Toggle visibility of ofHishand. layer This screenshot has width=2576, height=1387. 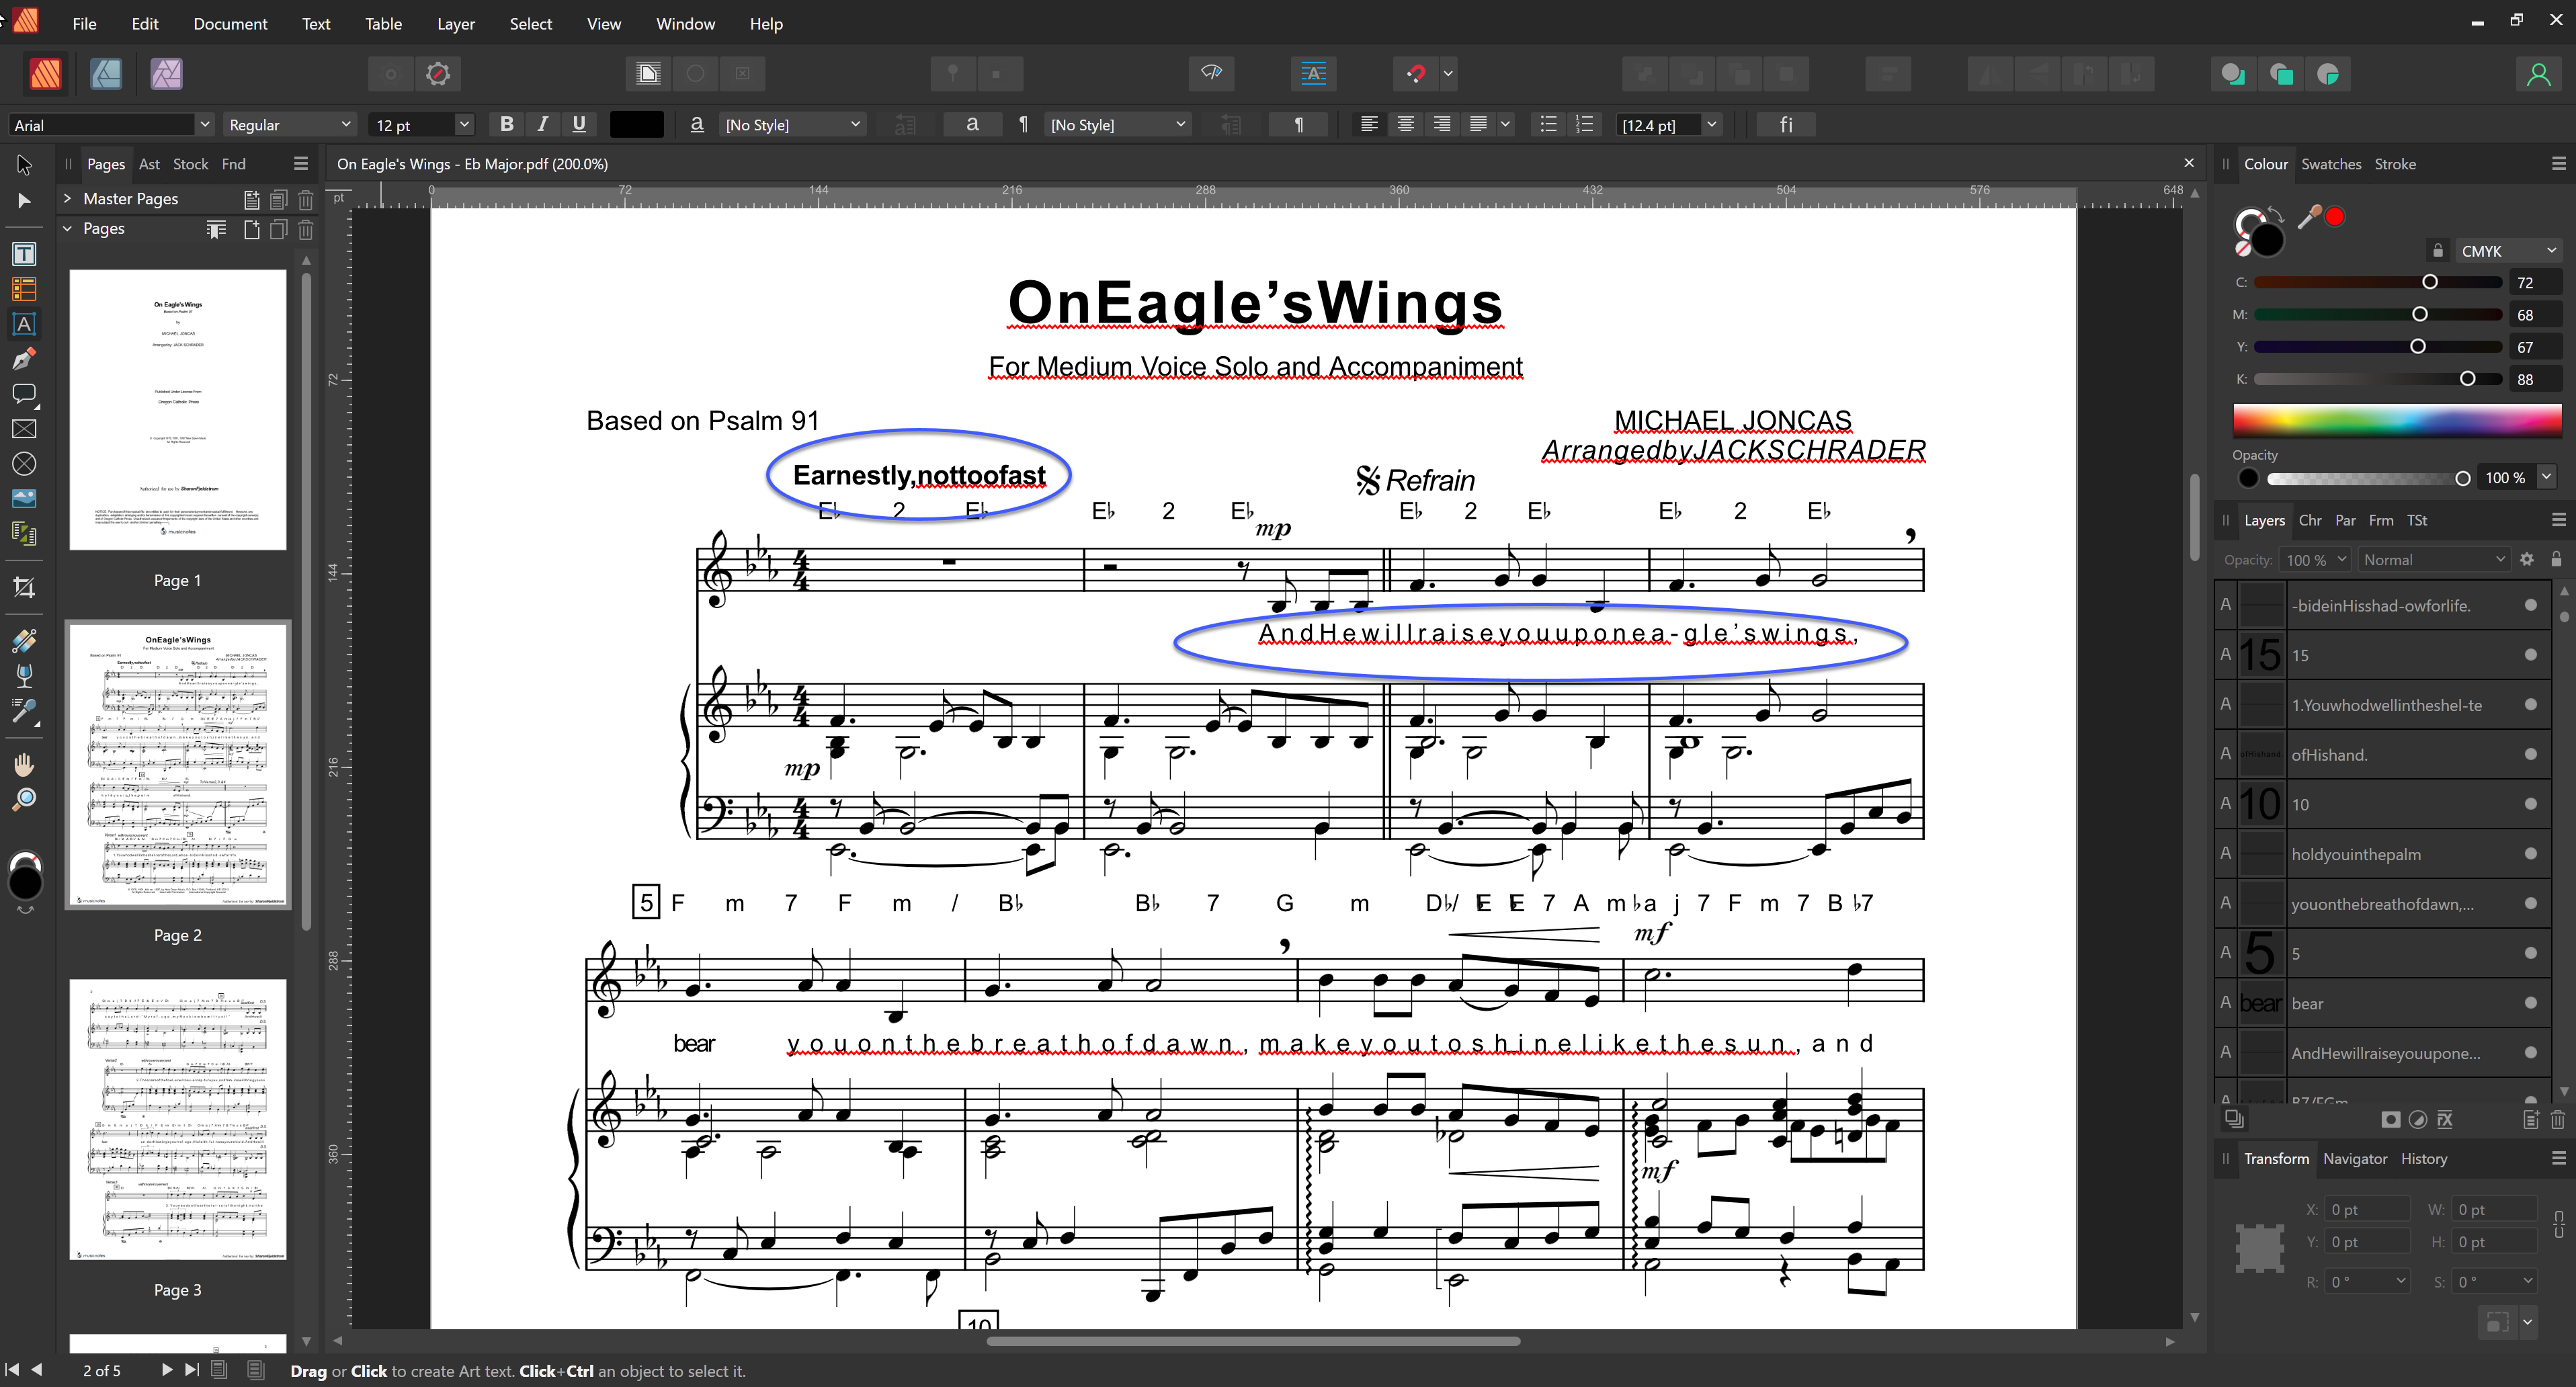pyautogui.click(x=2531, y=754)
